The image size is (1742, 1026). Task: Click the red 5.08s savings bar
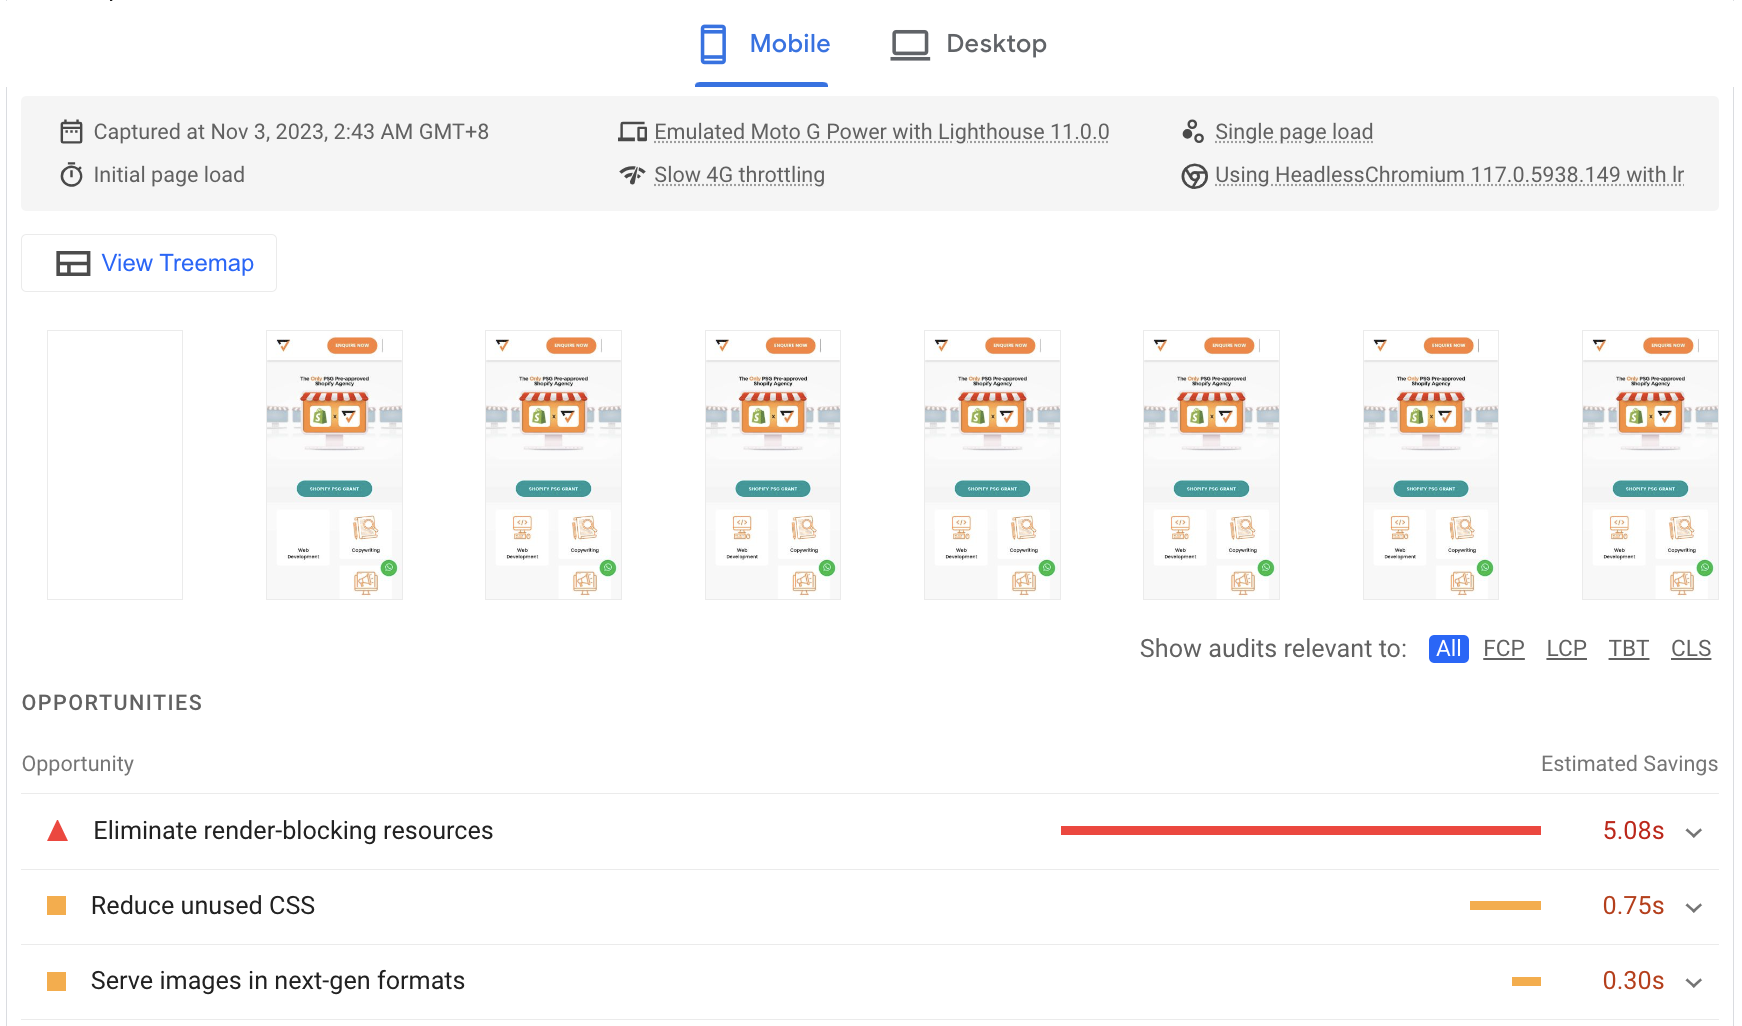(x=1300, y=830)
